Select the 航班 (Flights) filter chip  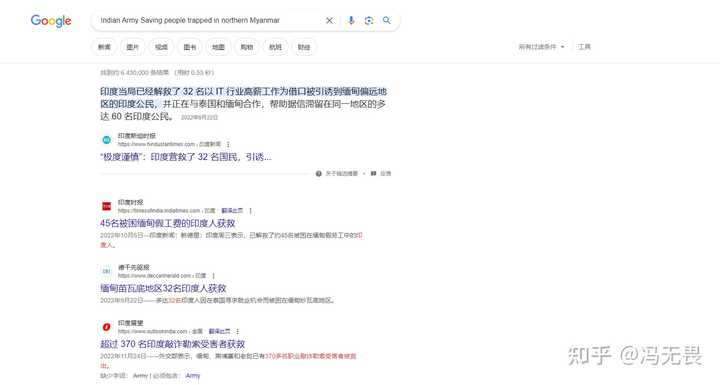click(275, 47)
